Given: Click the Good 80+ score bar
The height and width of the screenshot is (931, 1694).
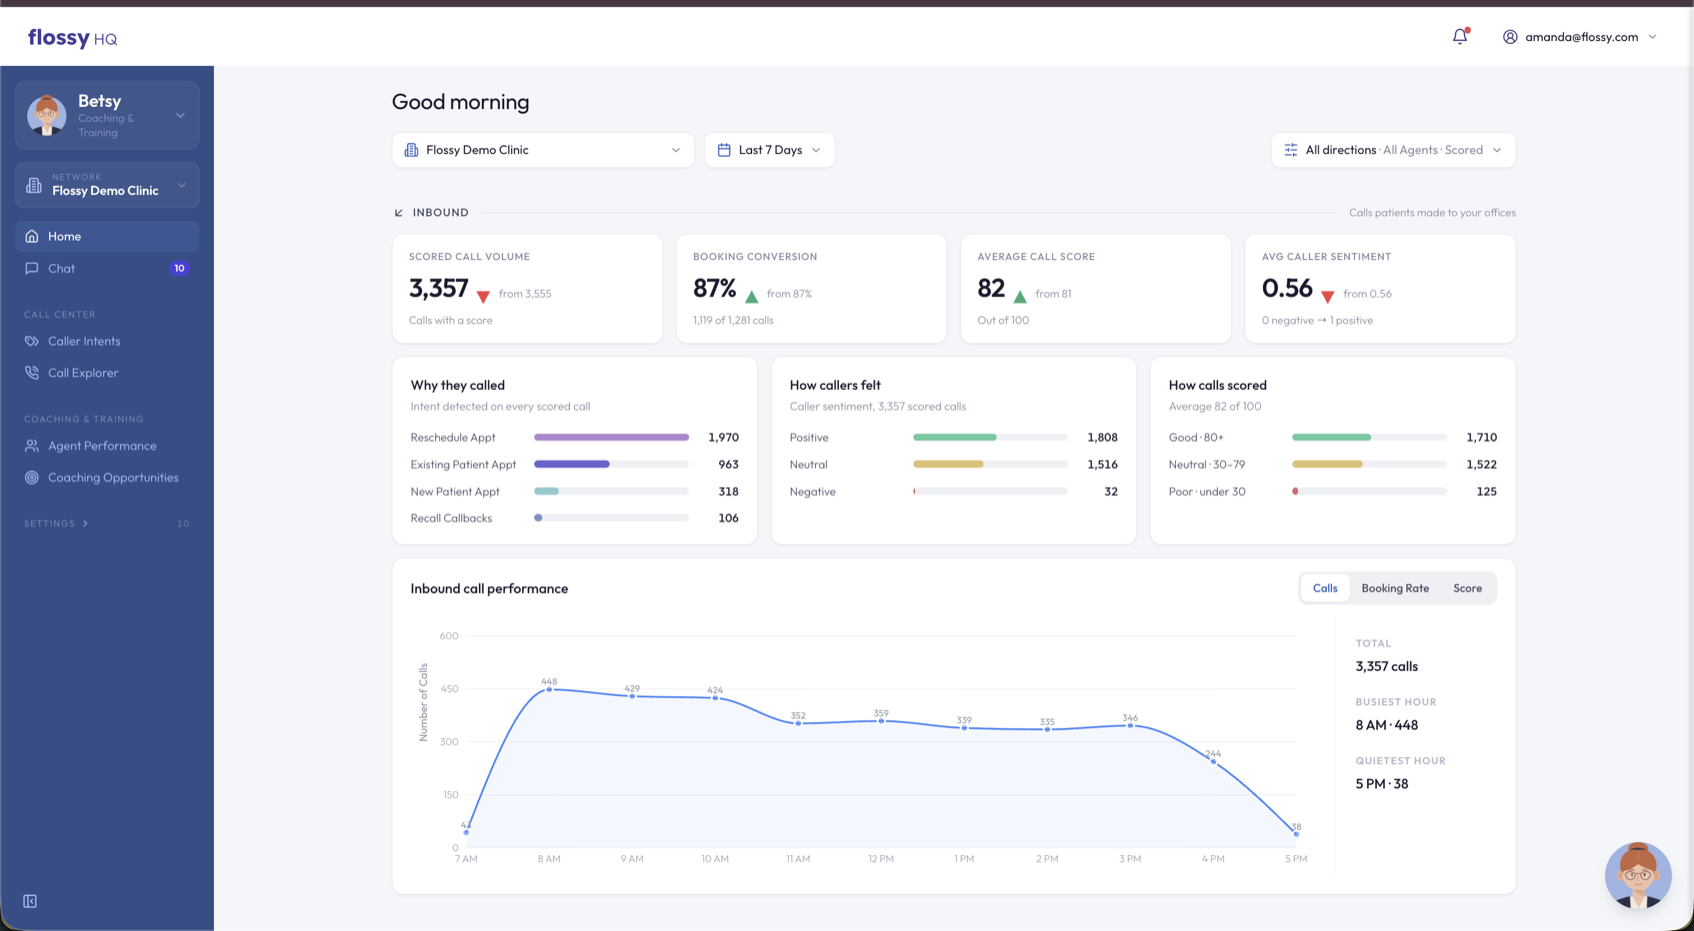Looking at the screenshot, I should [x=1331, y=437].
